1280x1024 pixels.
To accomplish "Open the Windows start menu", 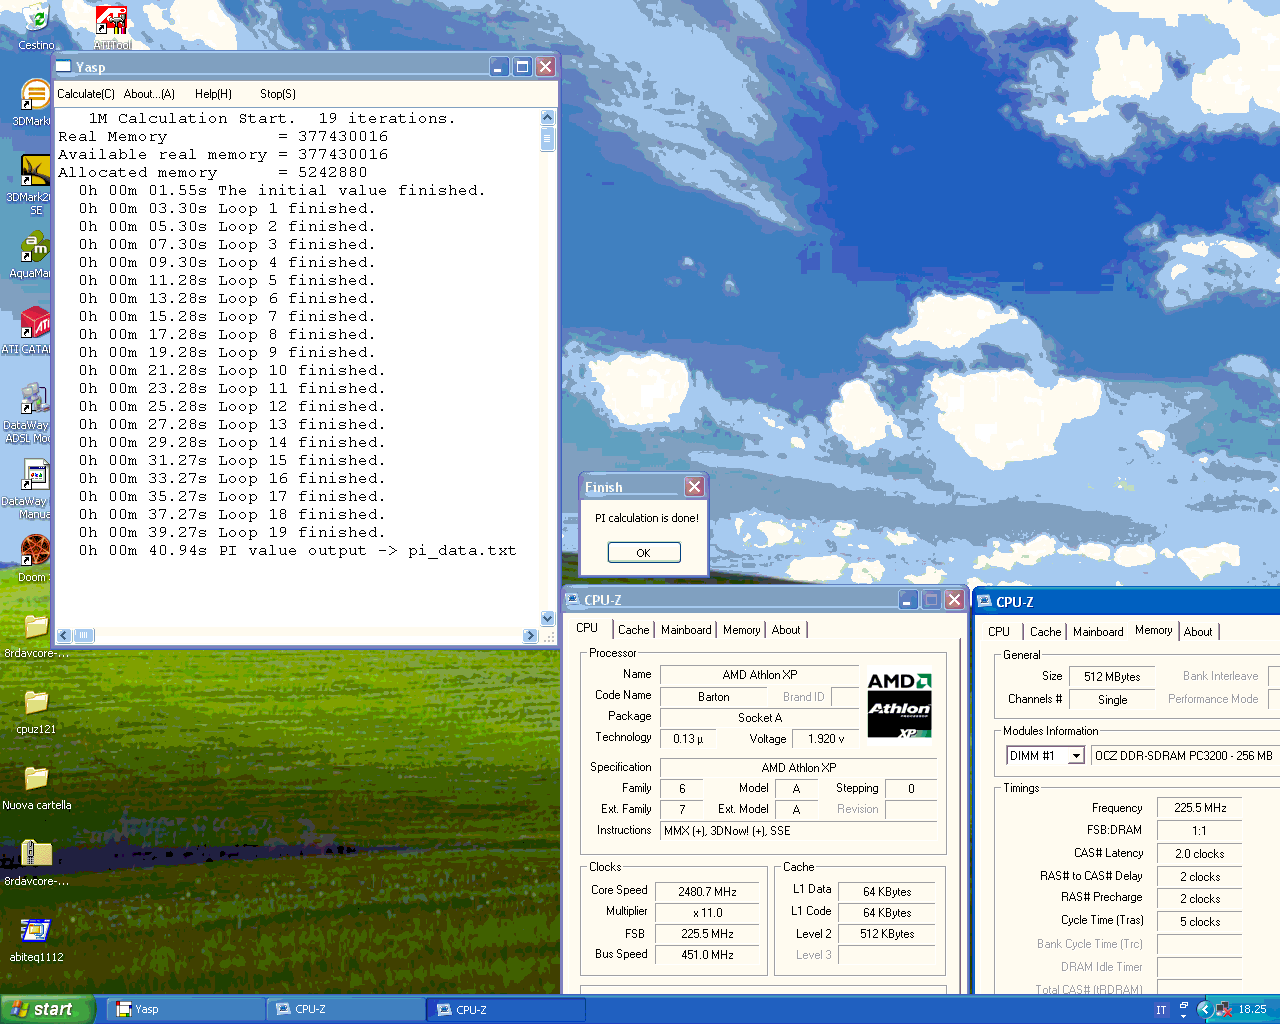I will (x=47, y=1009).
